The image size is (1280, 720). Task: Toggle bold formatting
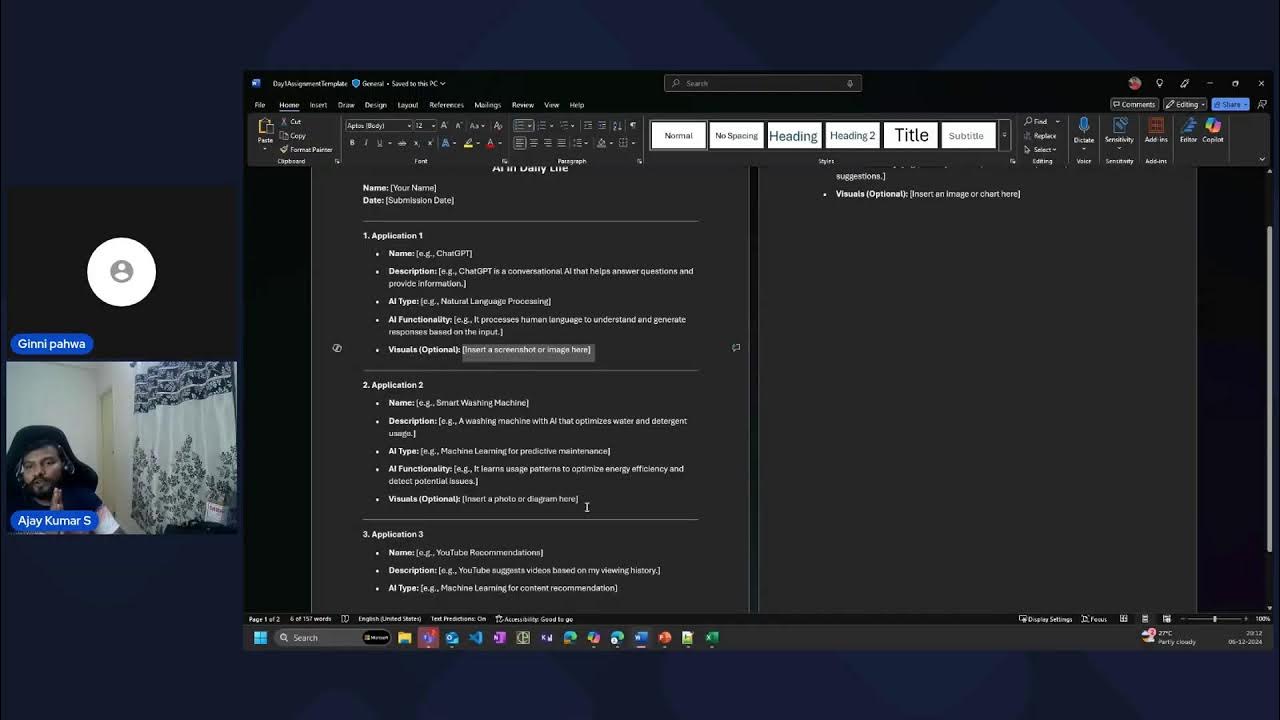[x=352, y=143]
